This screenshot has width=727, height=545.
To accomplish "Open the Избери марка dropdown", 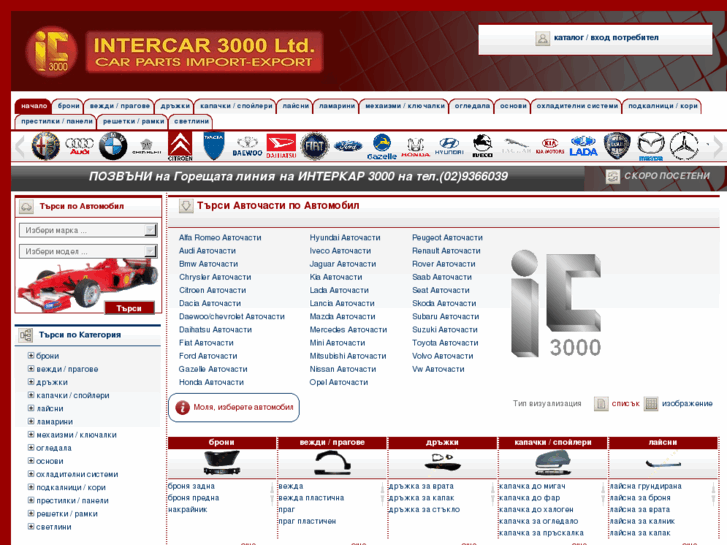I will pyautogui.click(x=88, y=230).
